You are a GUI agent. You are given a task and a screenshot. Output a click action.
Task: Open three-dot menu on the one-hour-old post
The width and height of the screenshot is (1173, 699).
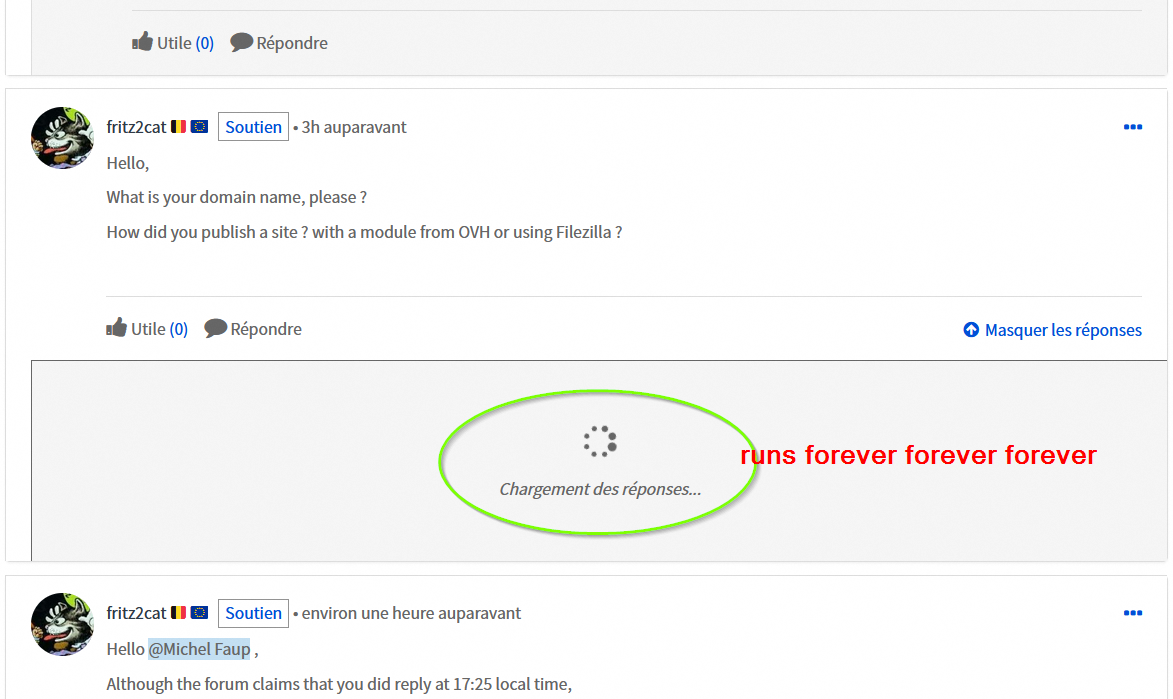1133,613
